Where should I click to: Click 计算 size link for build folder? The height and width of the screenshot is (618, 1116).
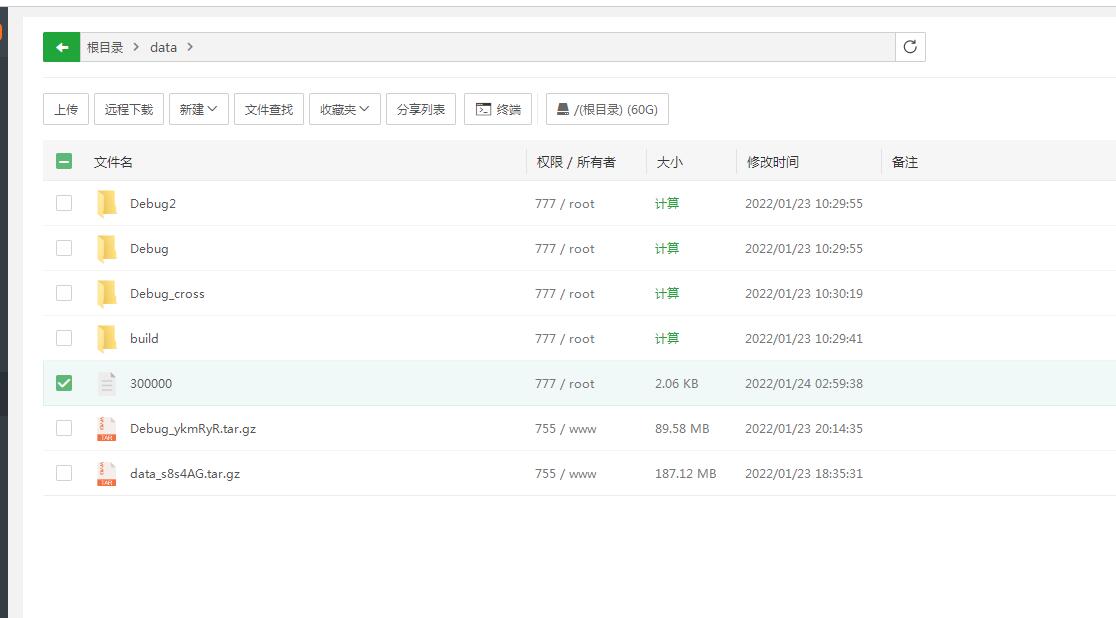pyautogui.click(x=667, y=339)
